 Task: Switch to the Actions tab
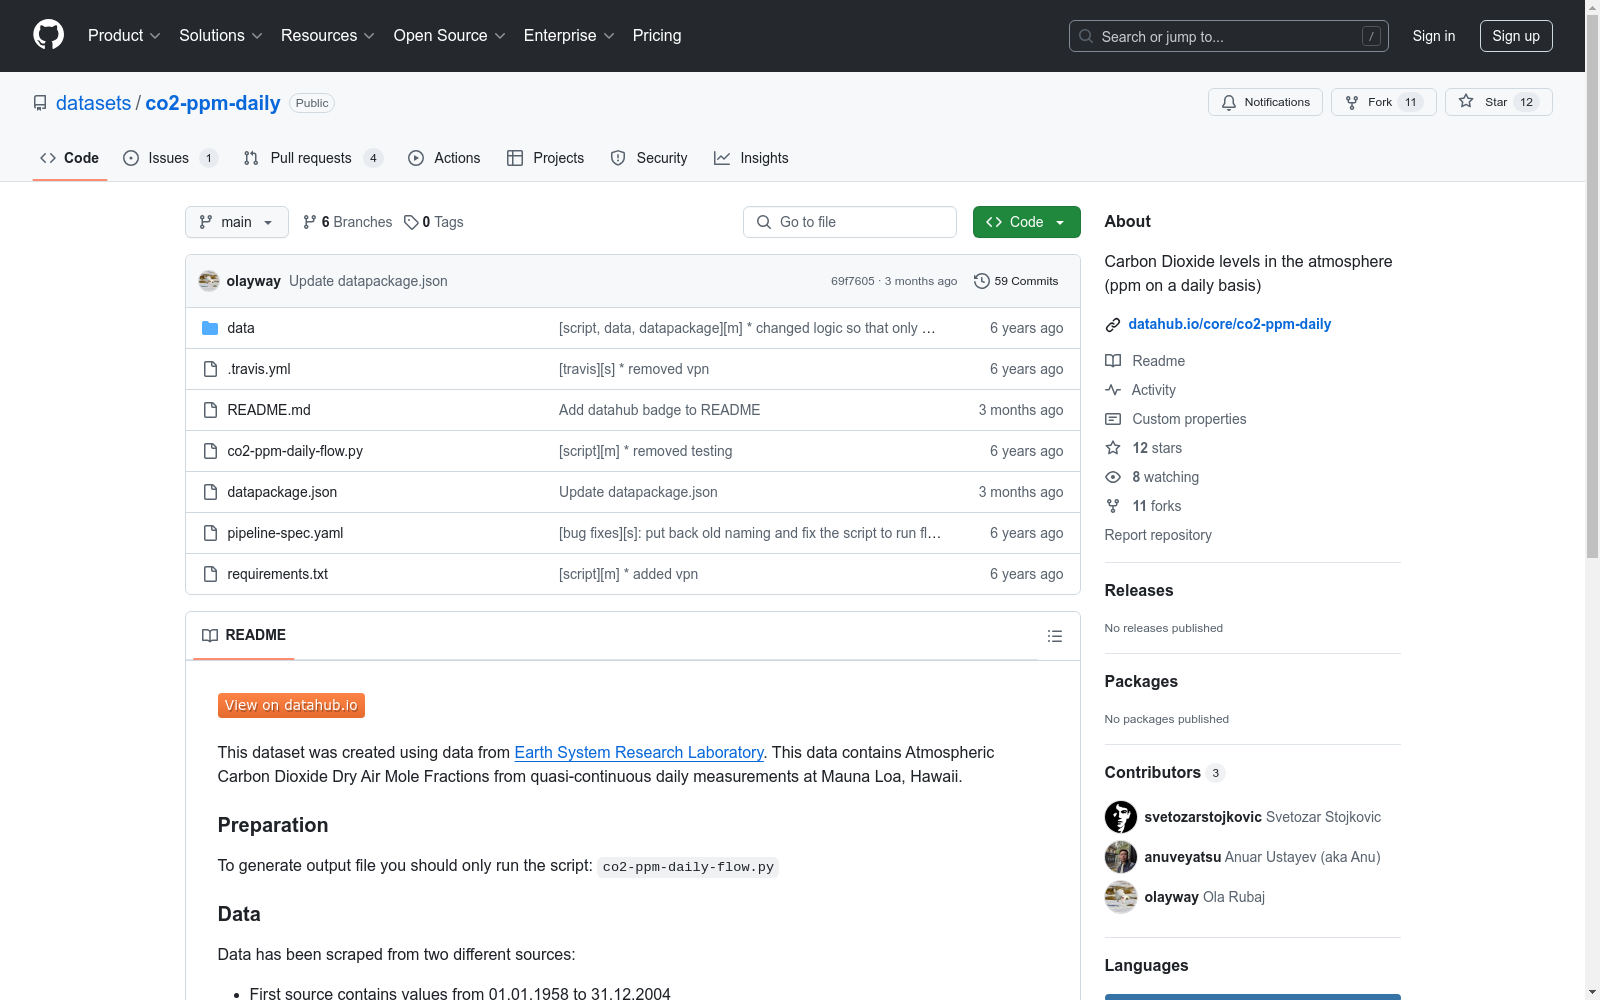pos(445,158)
